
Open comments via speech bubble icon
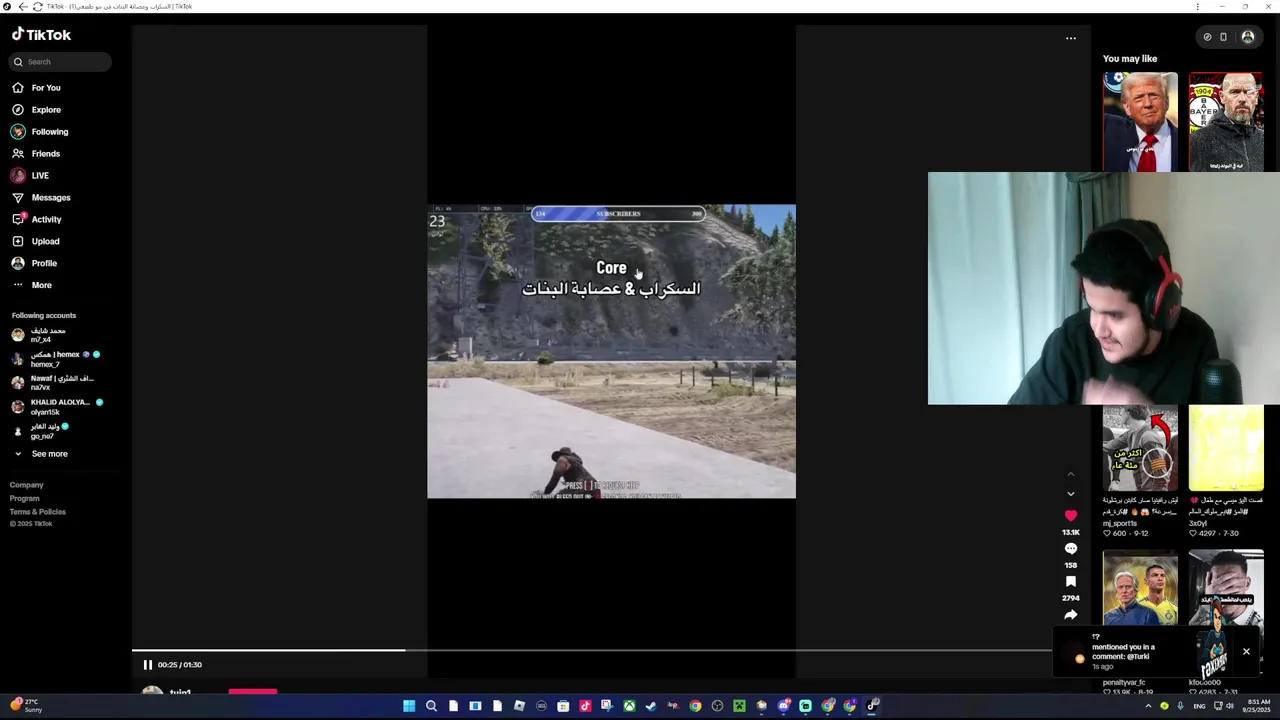[1071, 549]
